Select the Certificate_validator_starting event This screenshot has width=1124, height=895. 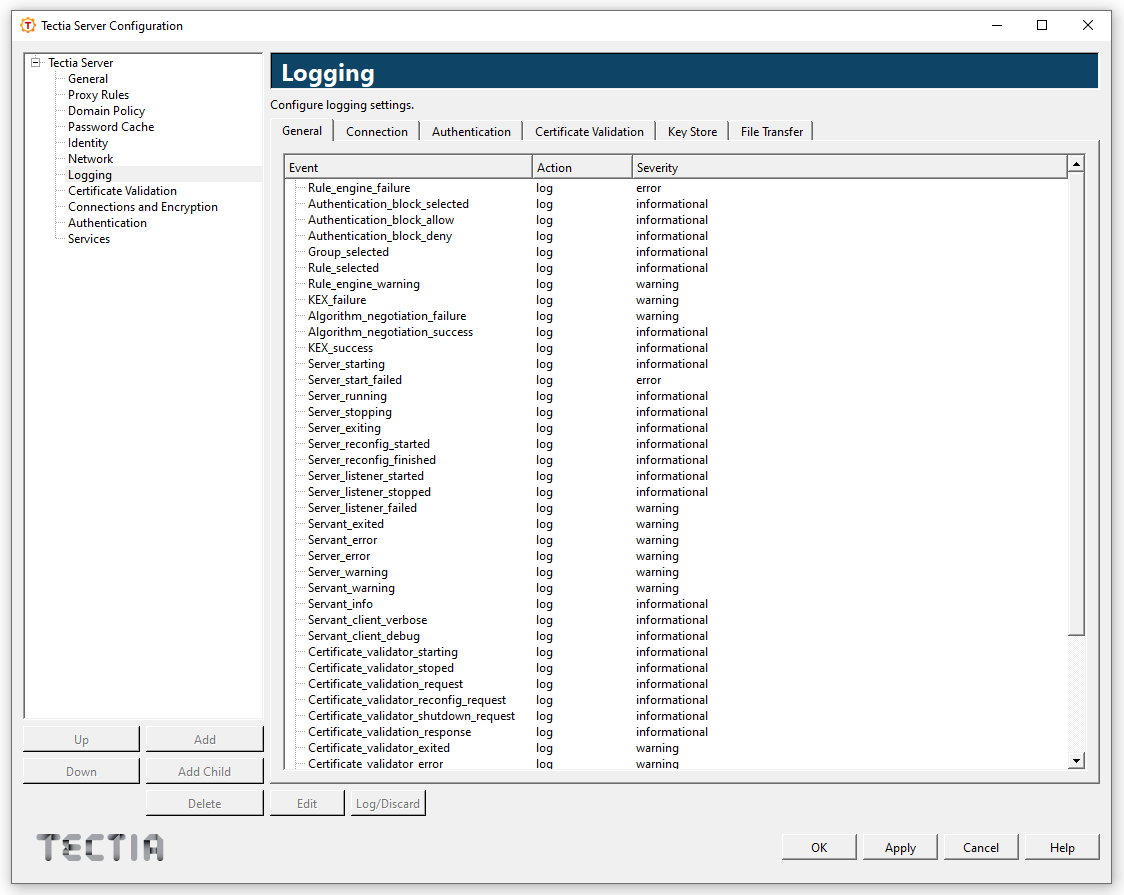point(383,652)
